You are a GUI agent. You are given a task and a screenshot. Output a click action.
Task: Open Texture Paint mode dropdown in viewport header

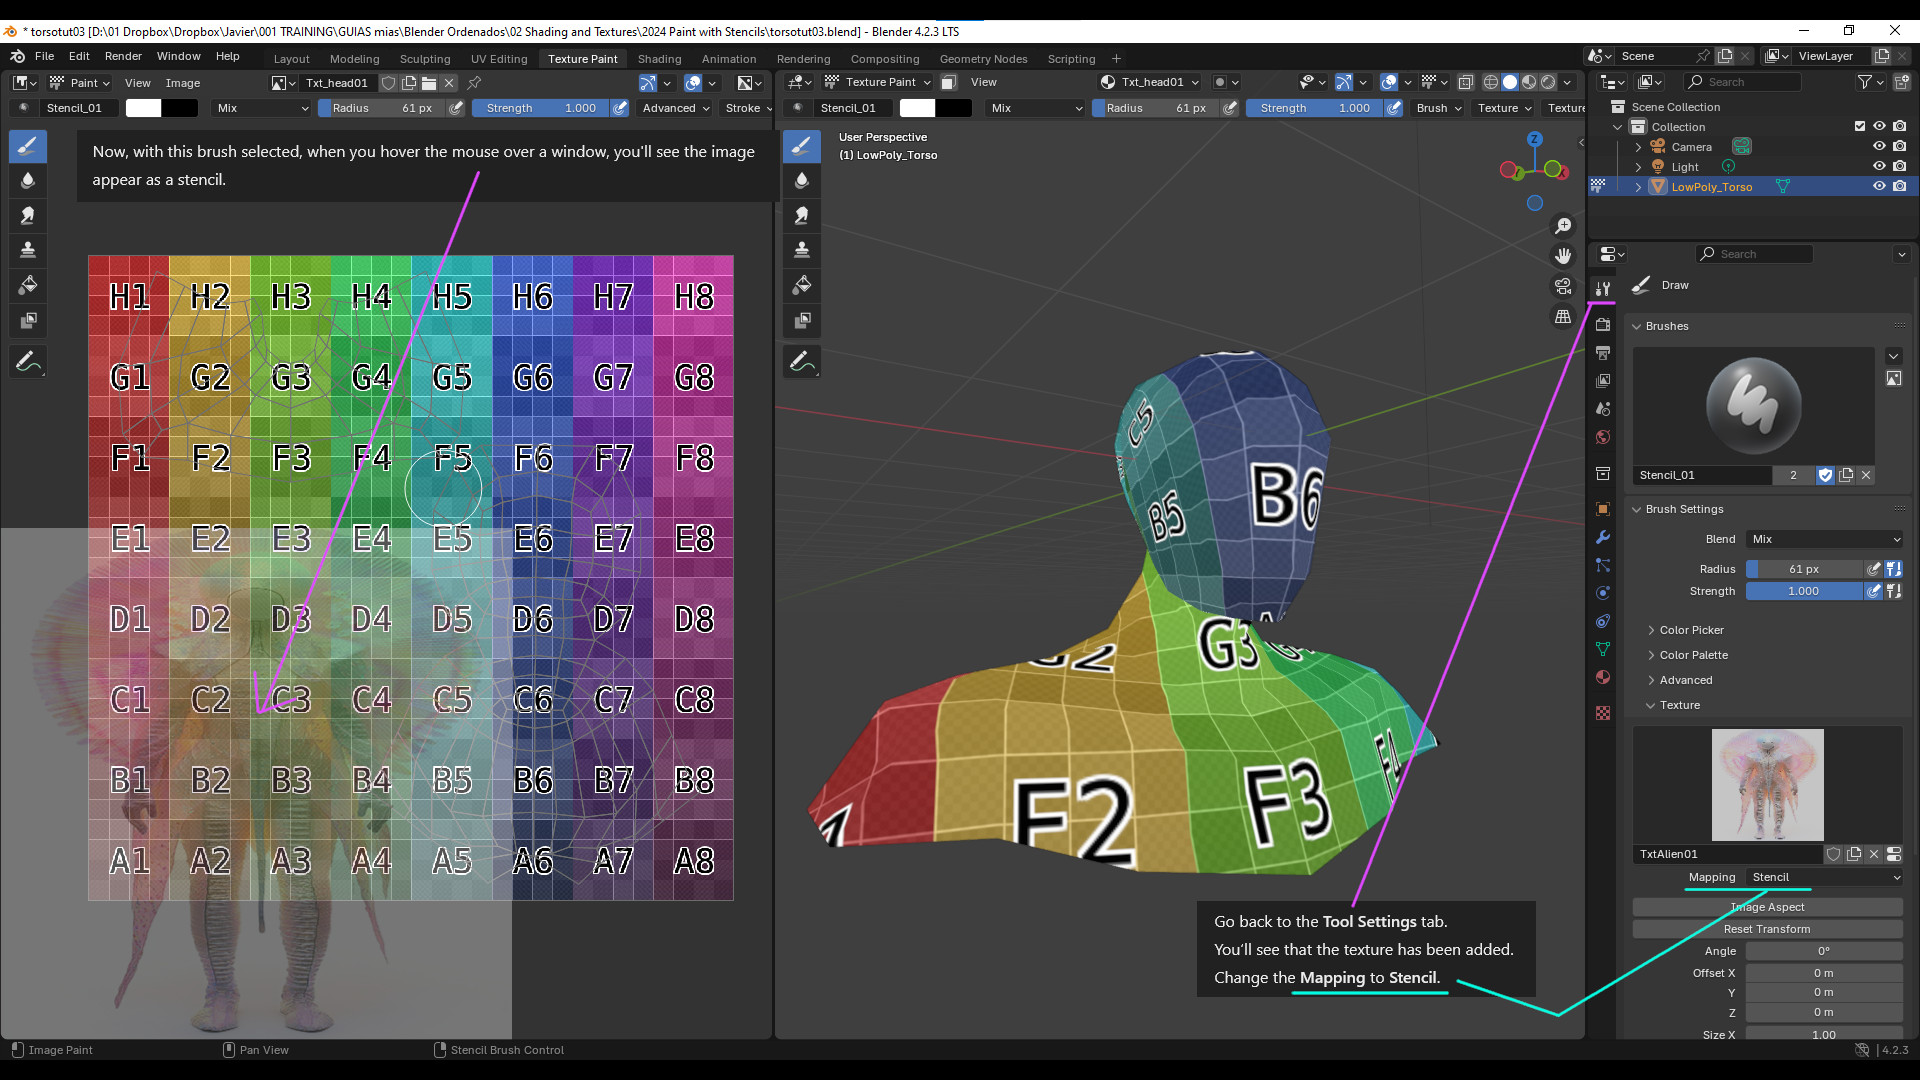pos(878,82)
